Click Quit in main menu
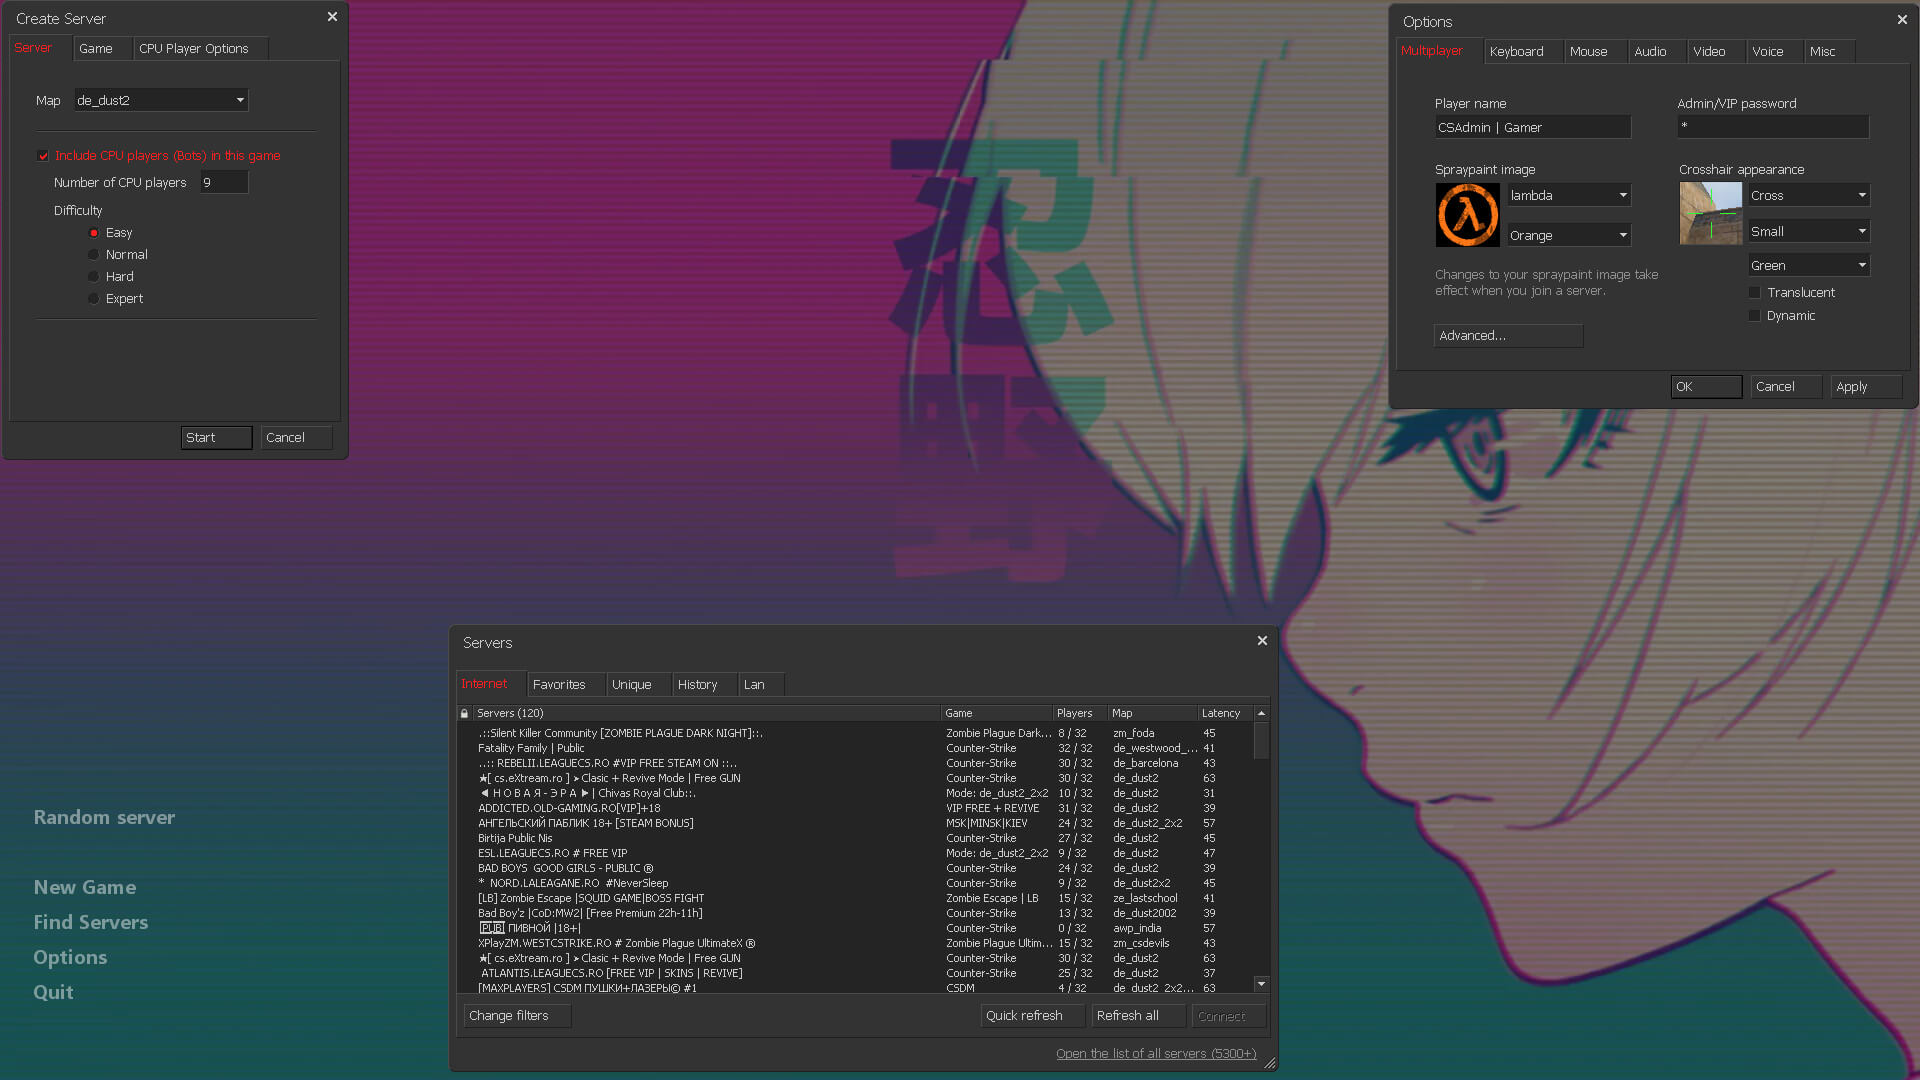The height and width of the screenshot is (1080, 1920). tap(54, 992)
